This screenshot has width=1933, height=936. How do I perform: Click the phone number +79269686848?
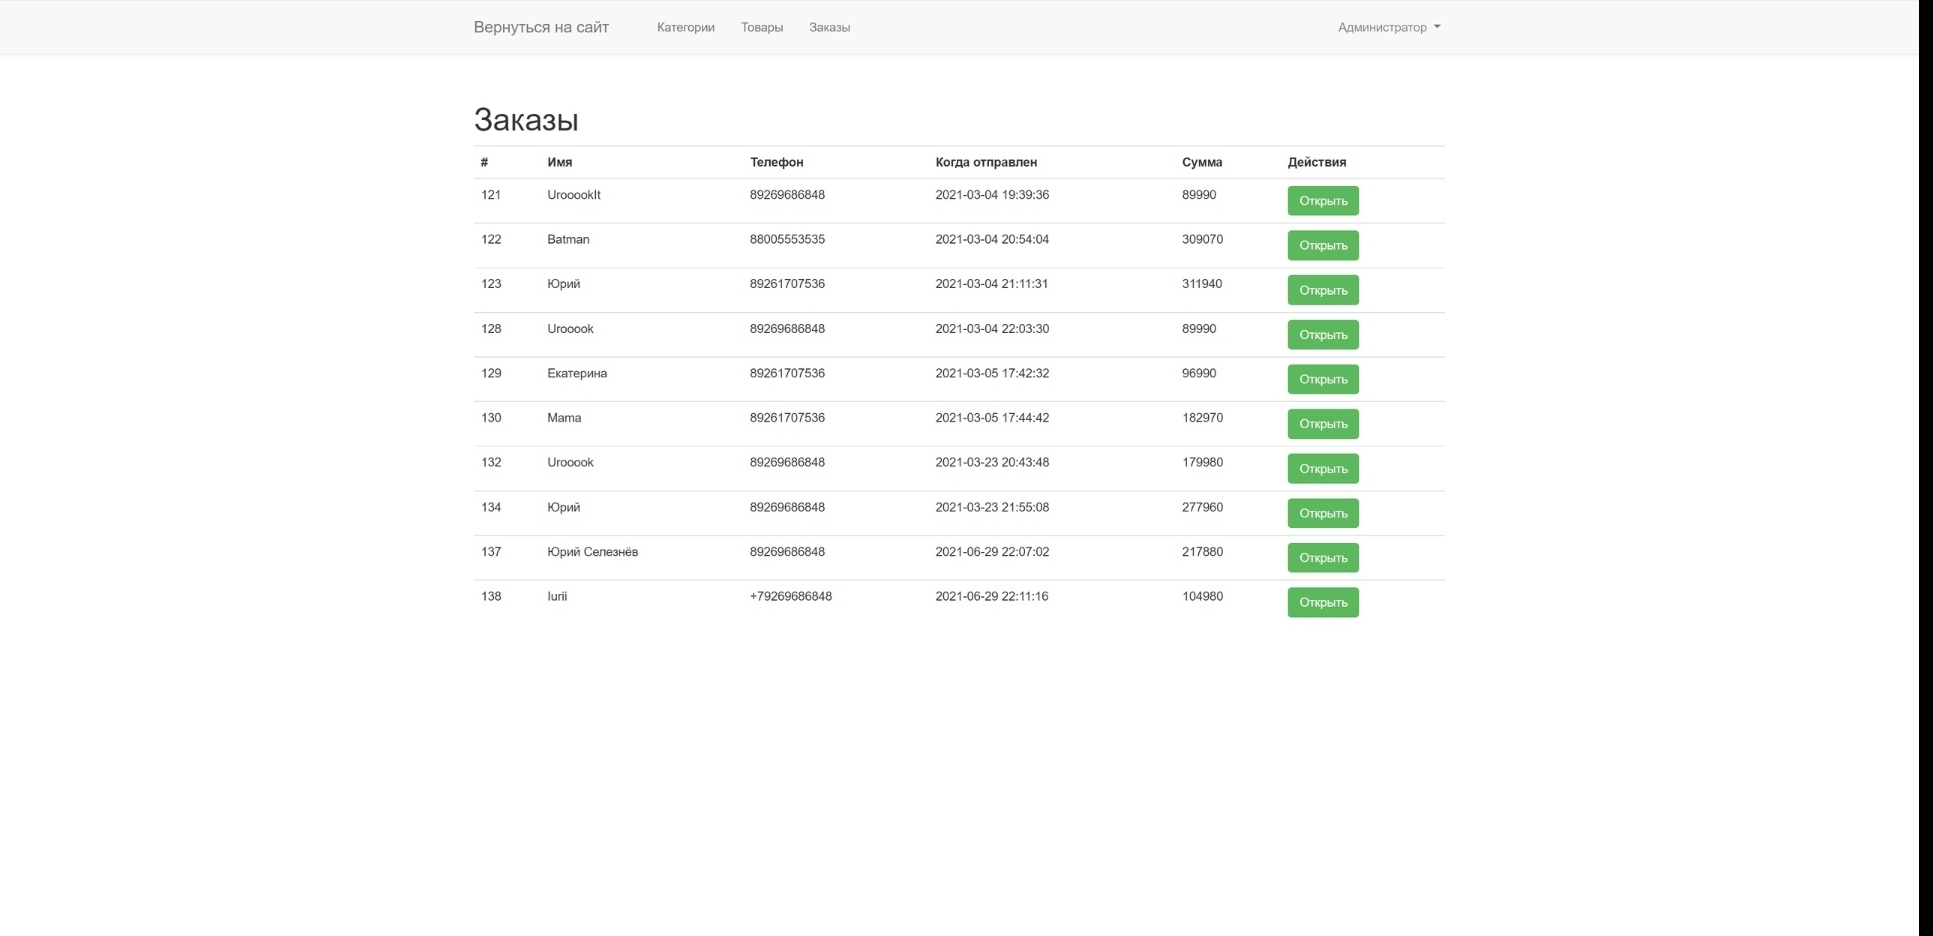point(791,596)
